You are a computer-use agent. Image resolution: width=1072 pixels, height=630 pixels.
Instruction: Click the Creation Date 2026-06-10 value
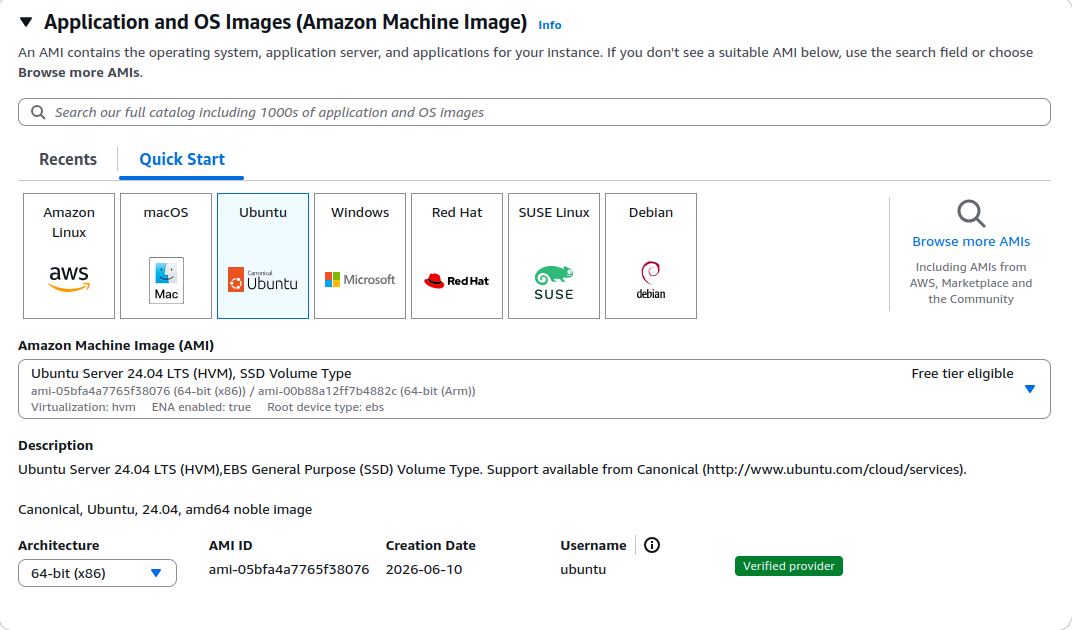424,569
